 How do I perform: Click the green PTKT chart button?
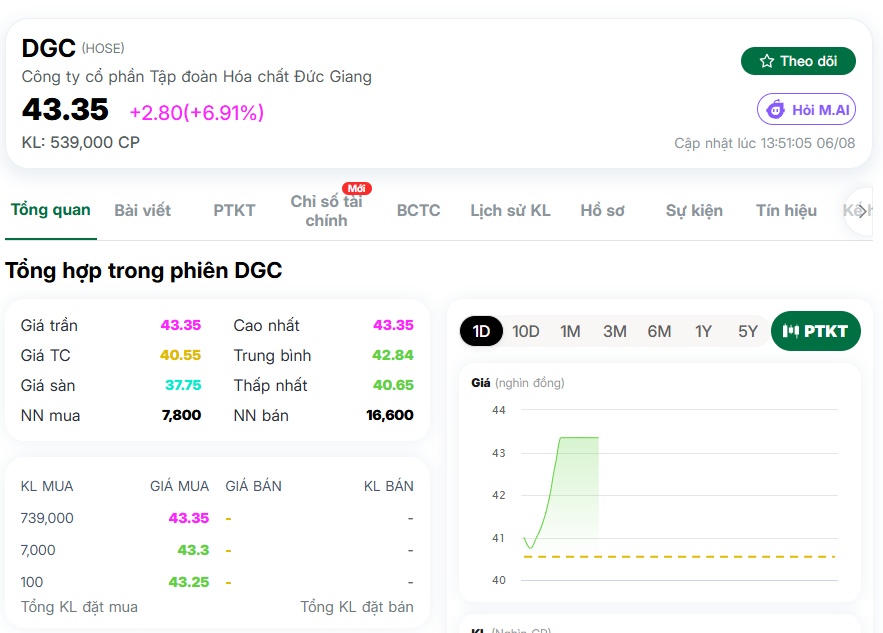pos(815,331)
